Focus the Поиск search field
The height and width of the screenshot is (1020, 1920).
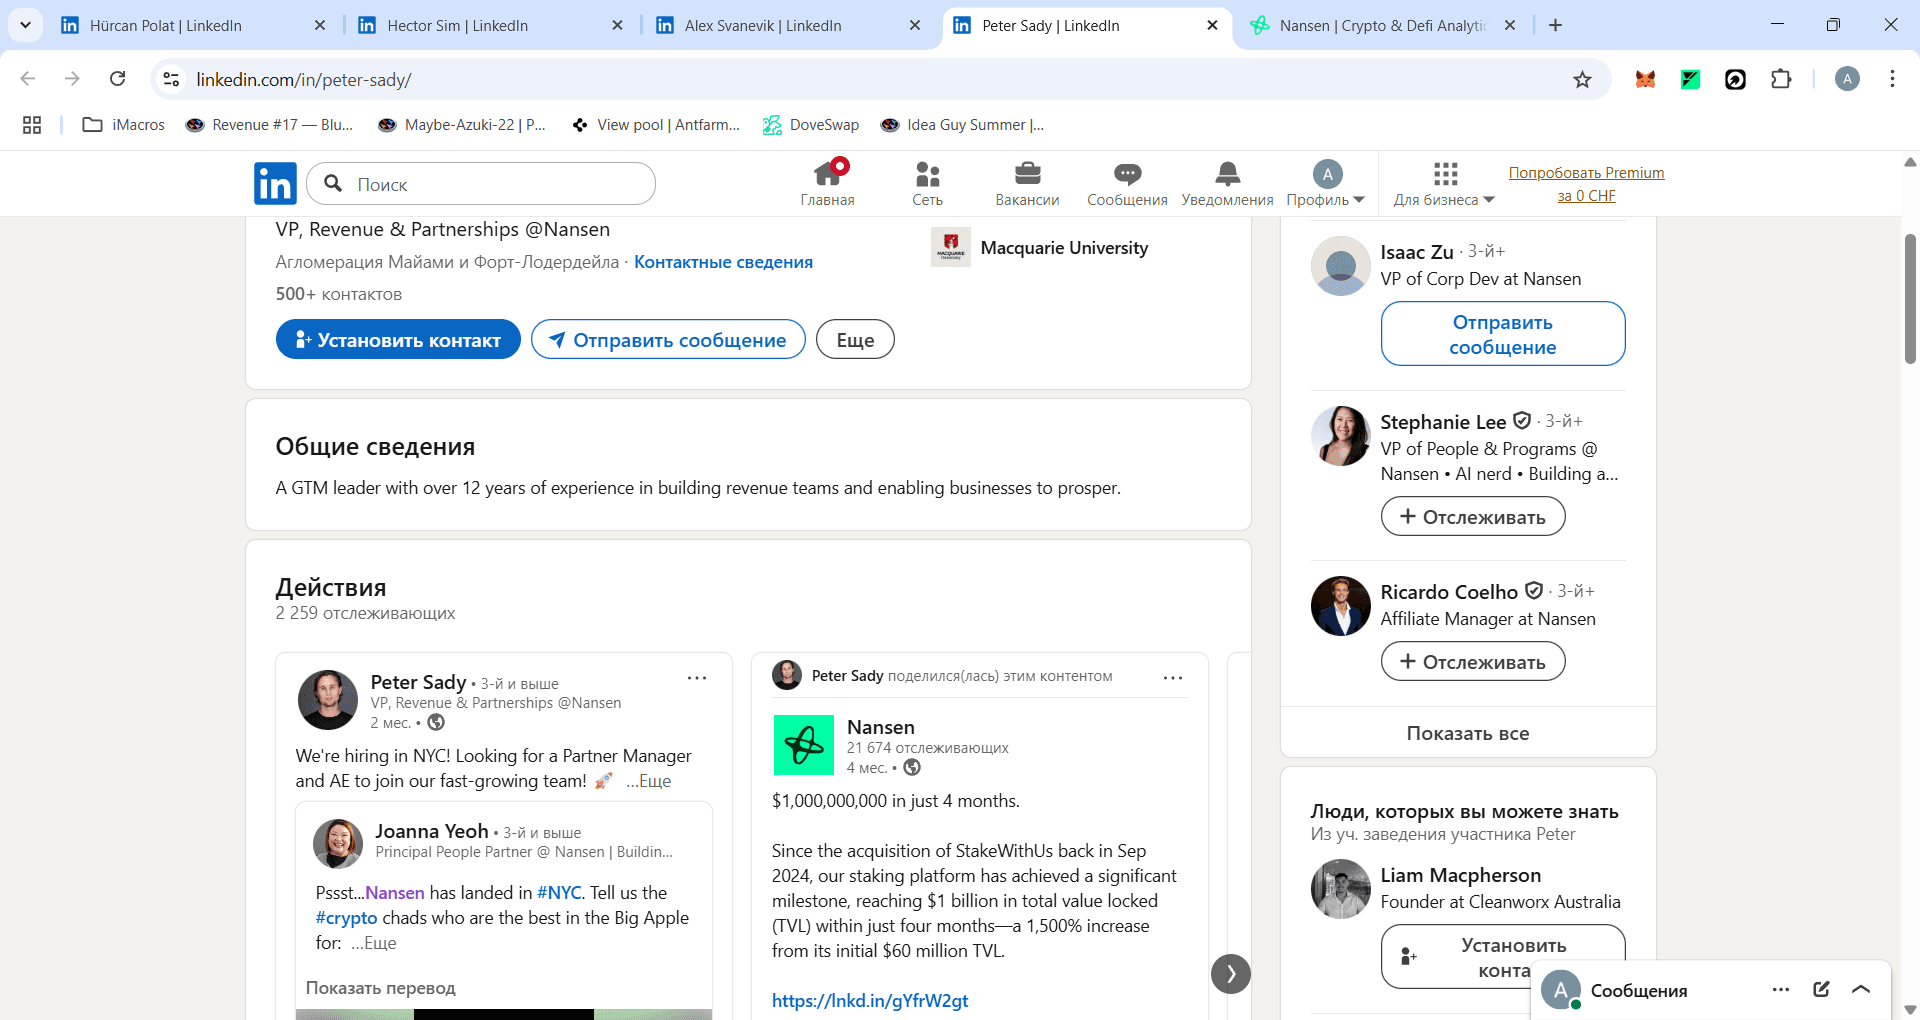point(481,184)
